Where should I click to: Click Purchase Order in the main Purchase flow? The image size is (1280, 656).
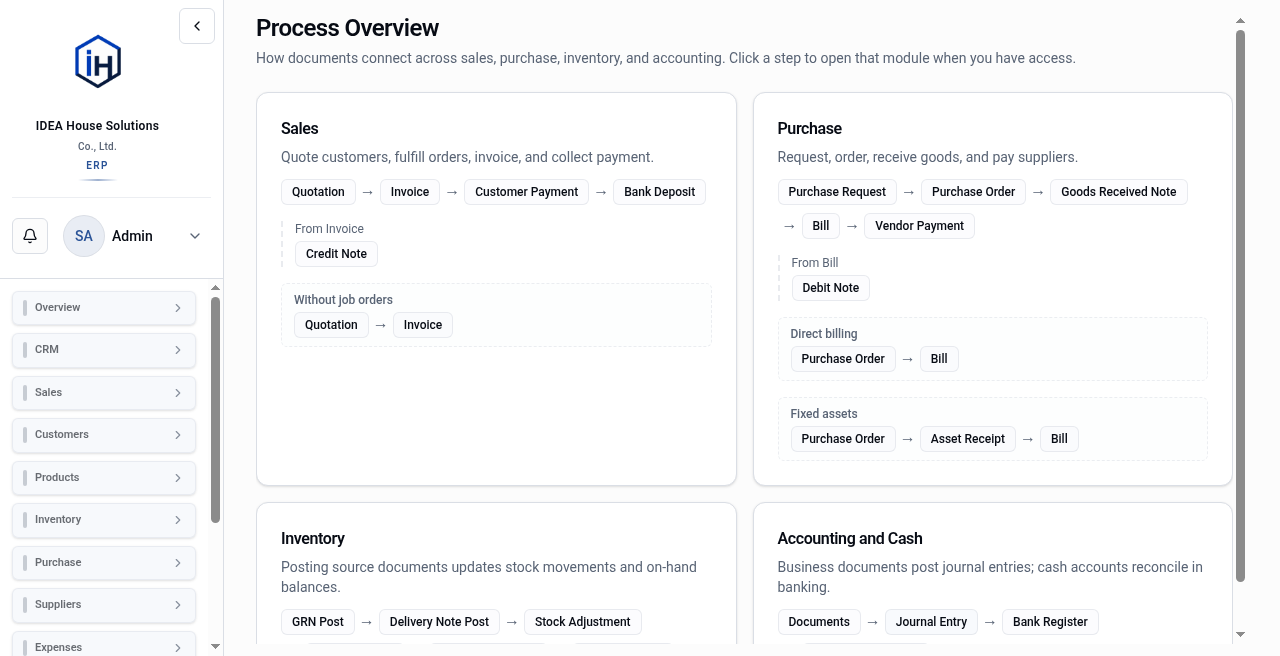973,192
